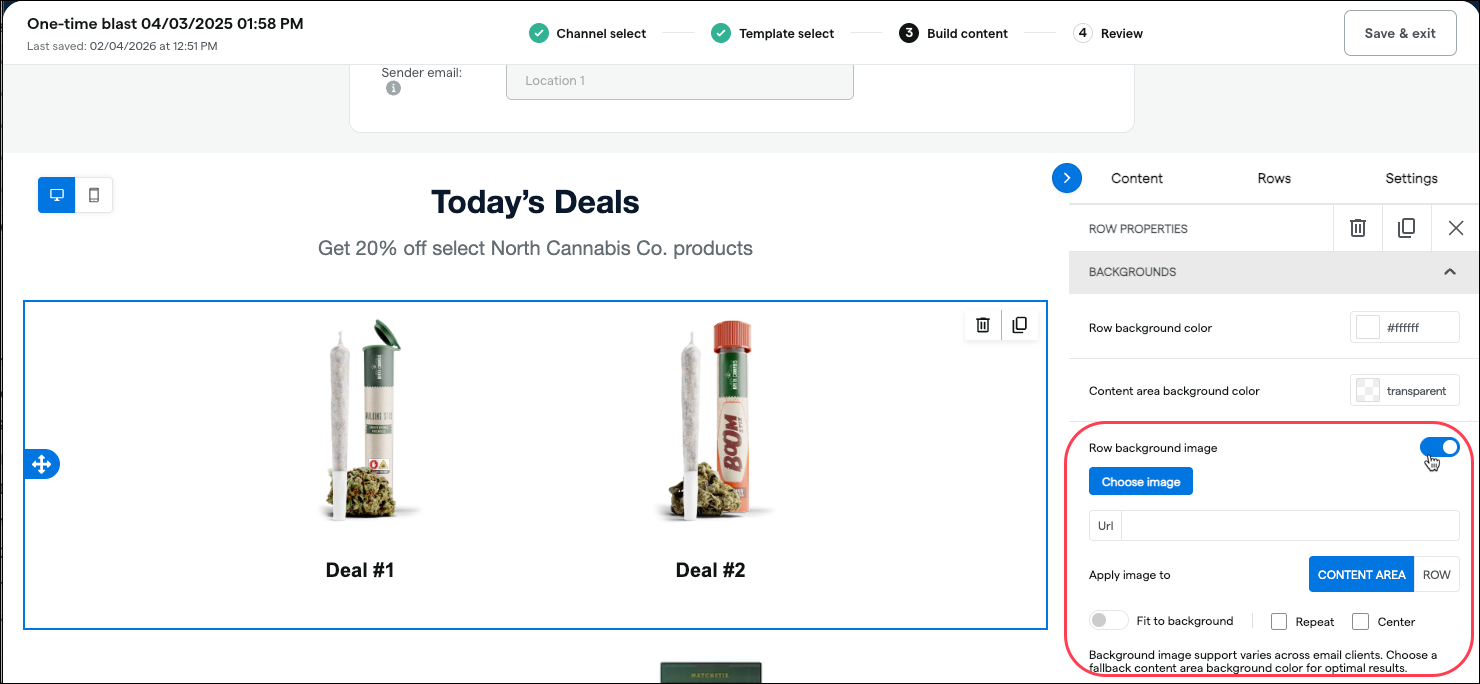Close the Row Properties panel
The height and width of the screenshot is (684, 1480).
click(x=1455, y=228)
